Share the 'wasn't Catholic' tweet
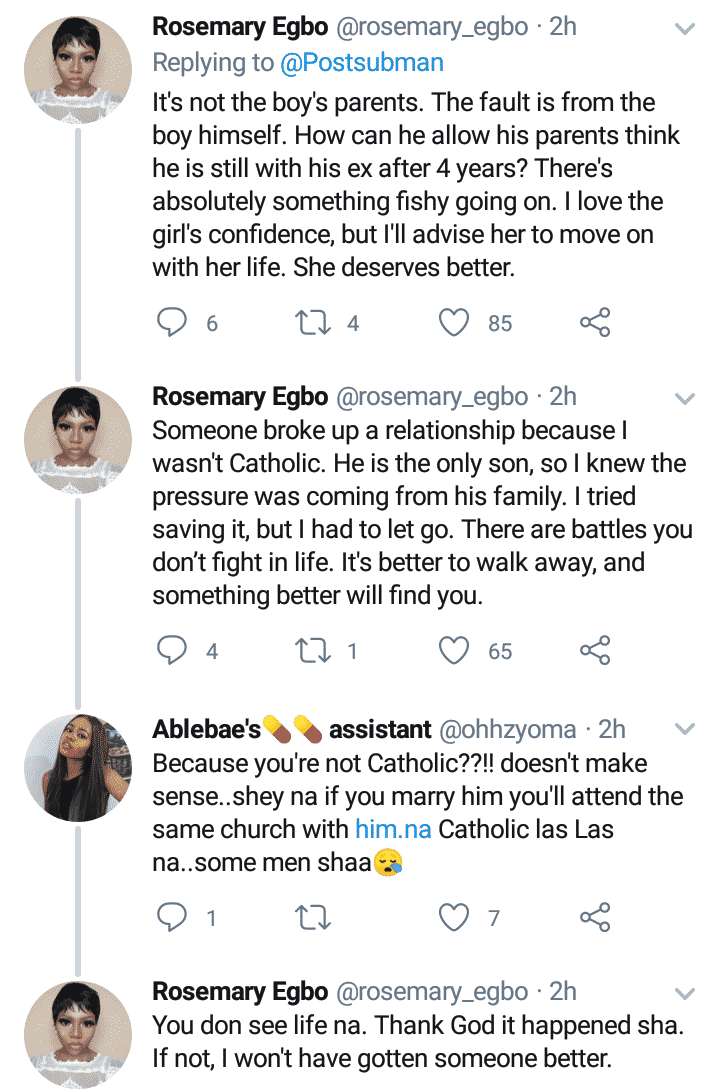The image size is (720, 1091). (x=595, y=651)
